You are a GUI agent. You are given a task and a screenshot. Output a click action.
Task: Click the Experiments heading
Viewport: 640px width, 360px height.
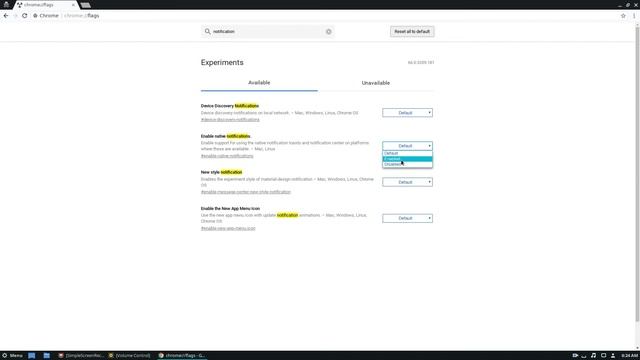222,62
